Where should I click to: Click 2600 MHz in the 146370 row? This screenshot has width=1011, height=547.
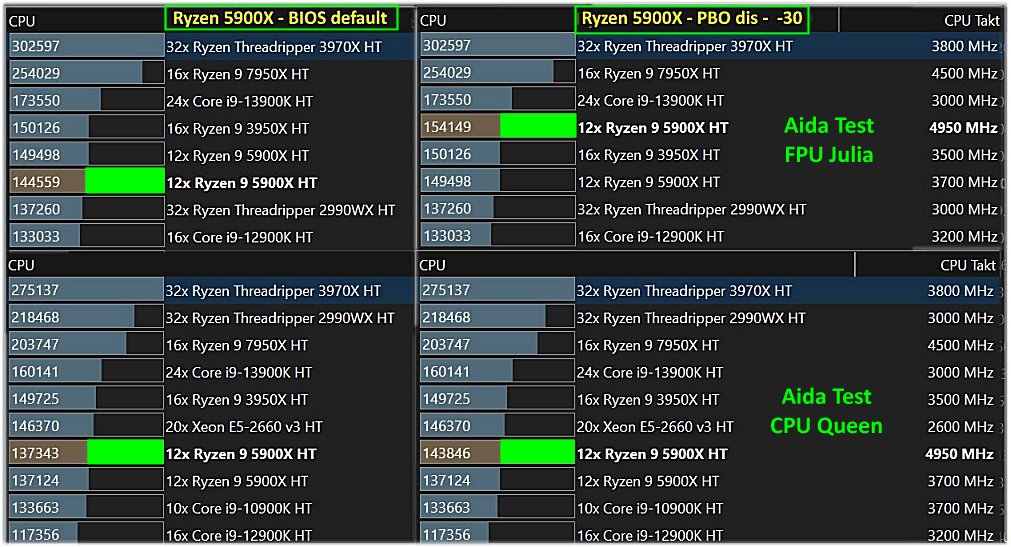click(x=961, y=426)
